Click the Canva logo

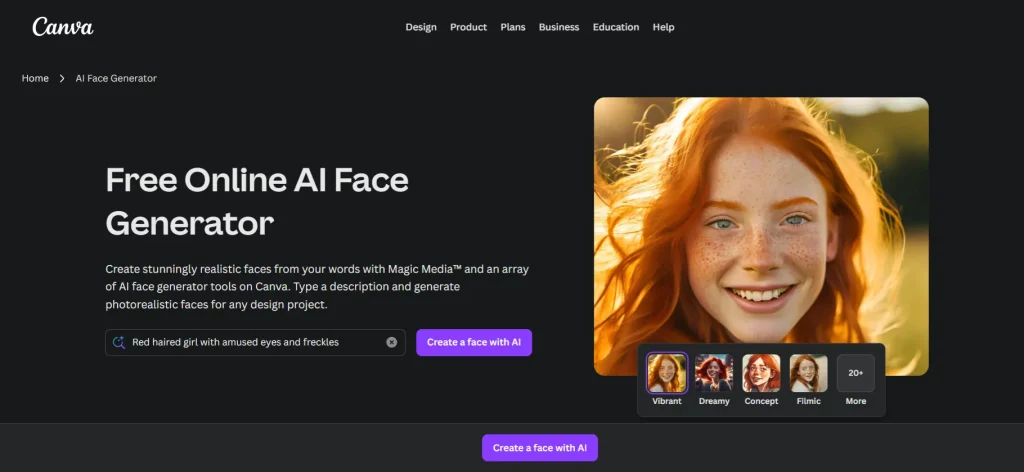(x=63, y=27)
